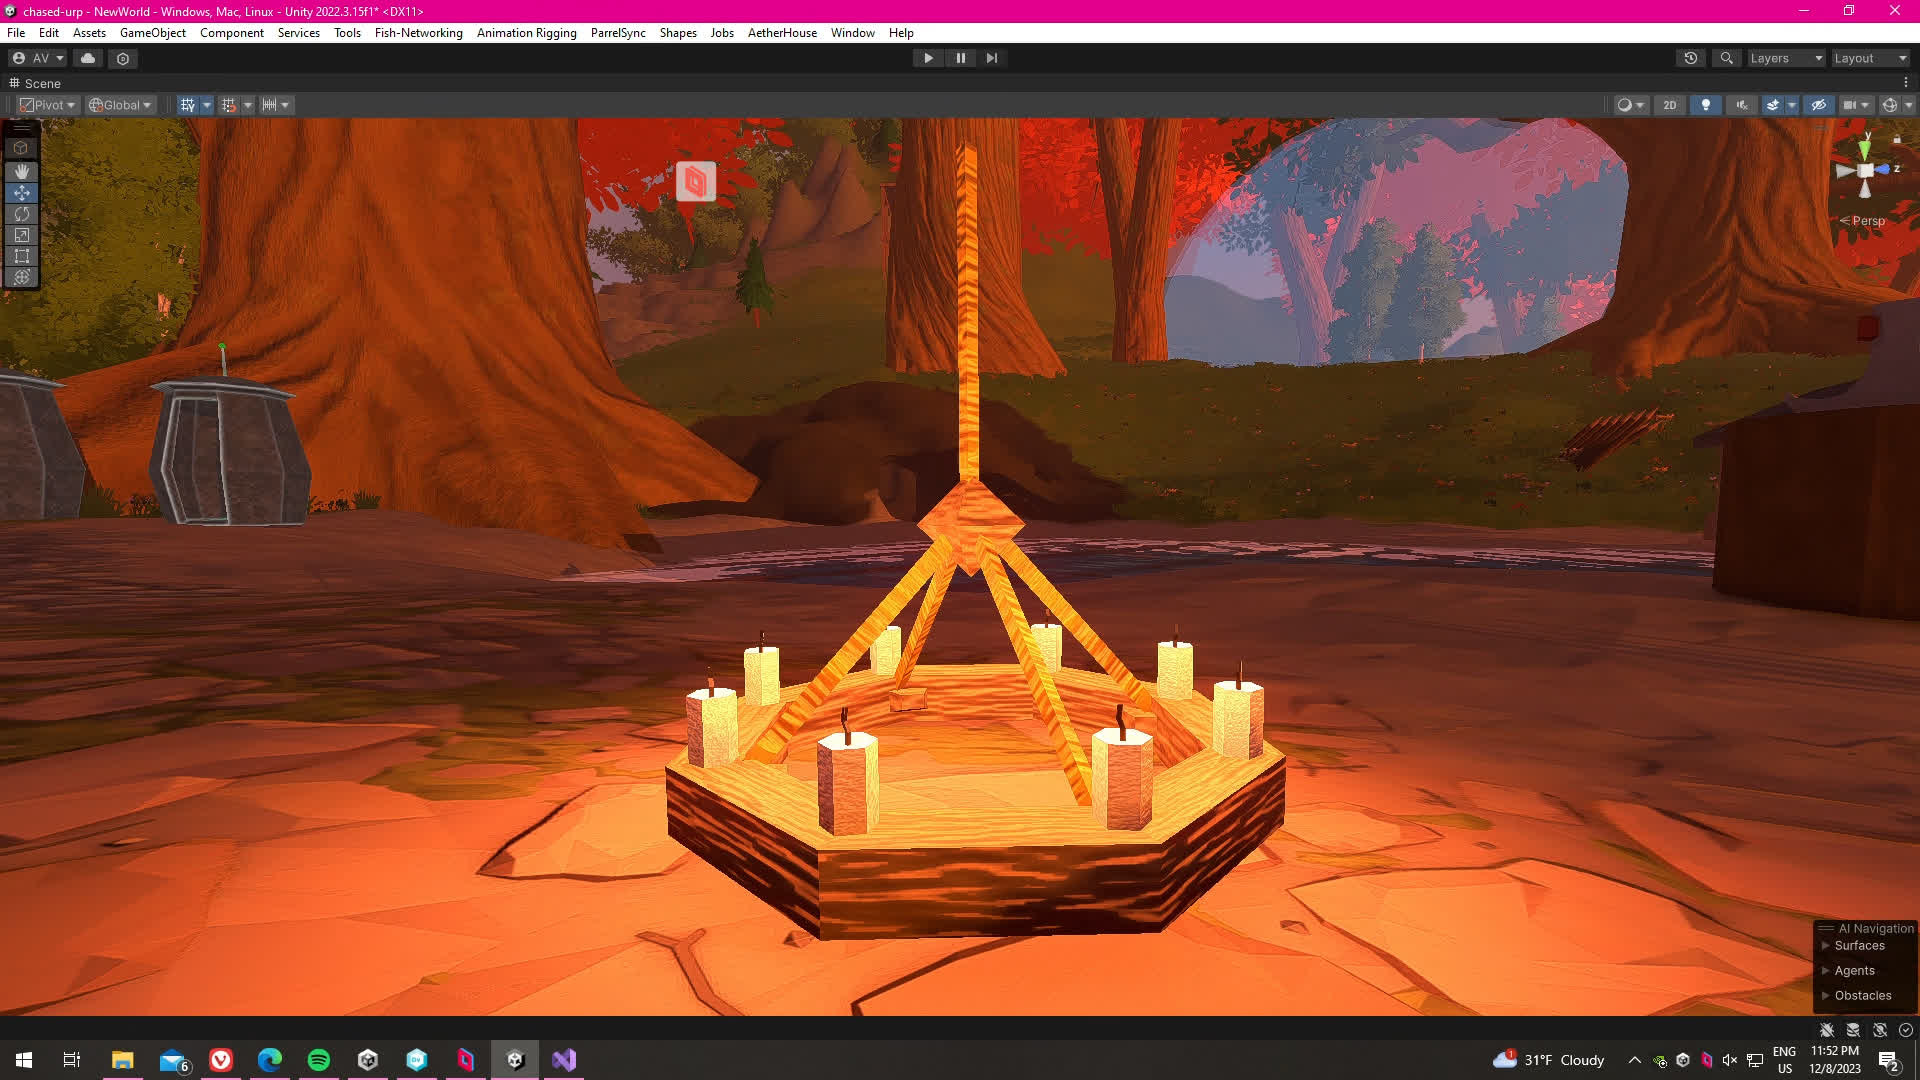This screenshot has height=1080, width=1920.
Task: Click the Persp projection label
Action: coord(1867,221)
